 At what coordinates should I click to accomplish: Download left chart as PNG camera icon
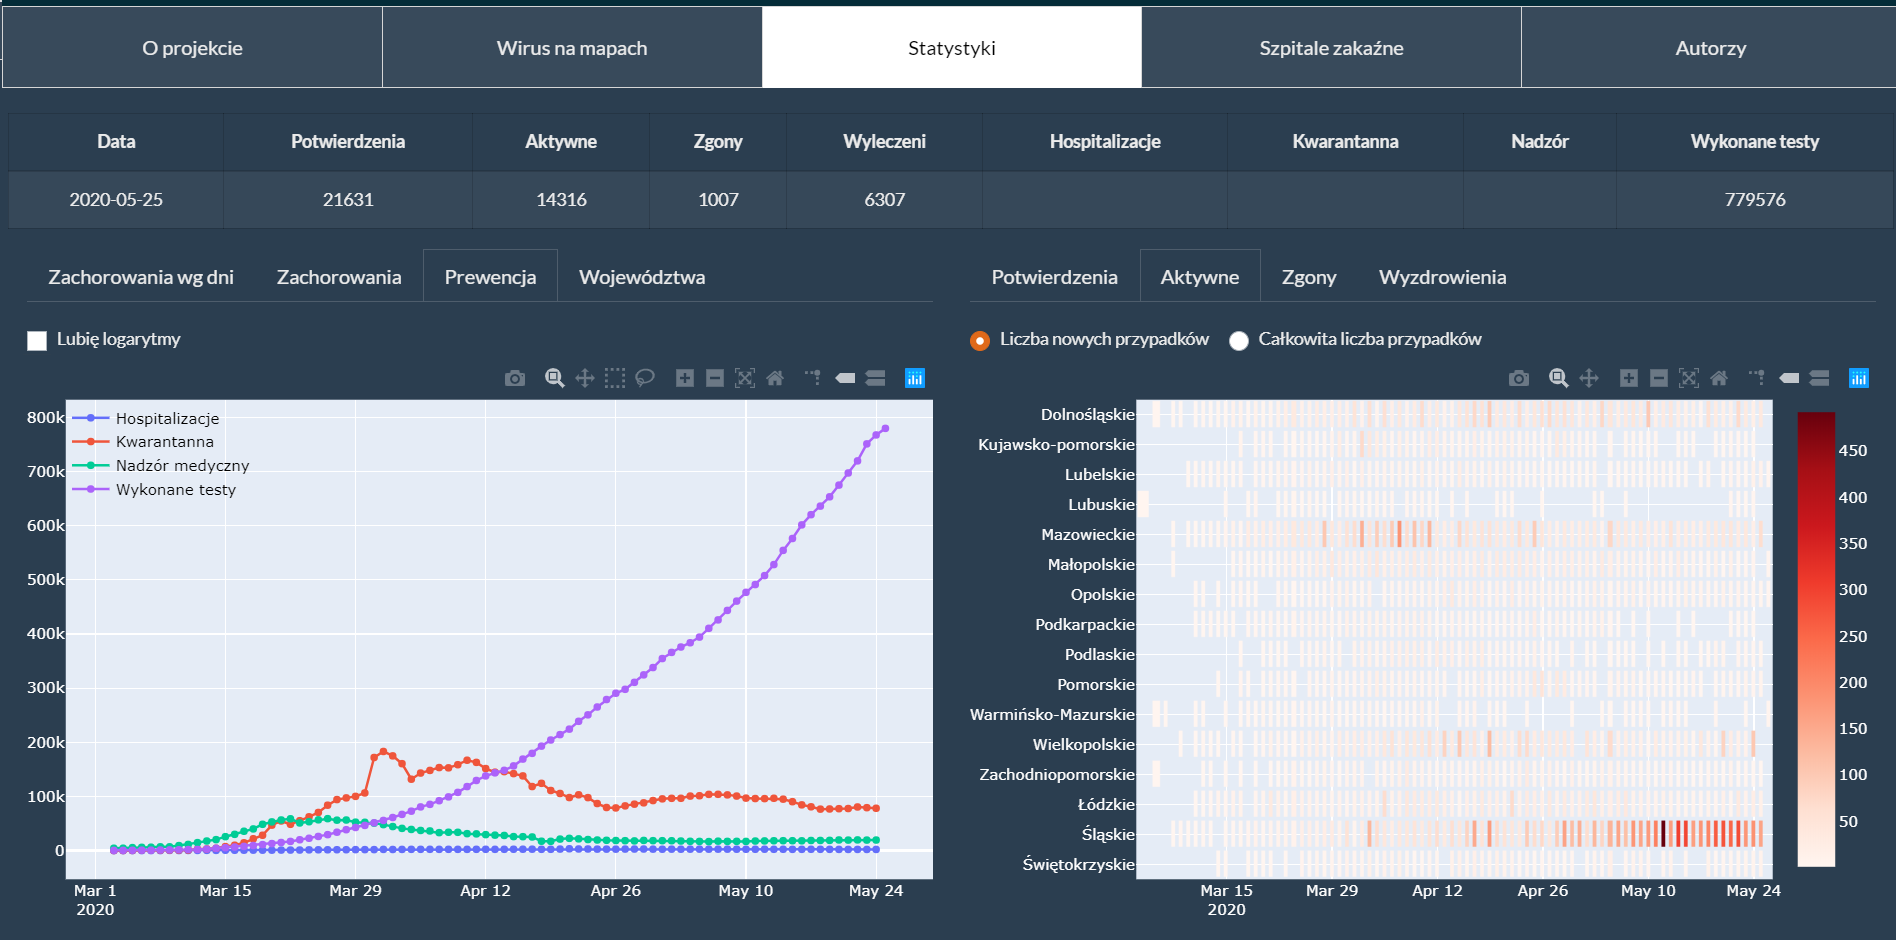(x=515, y=378)
